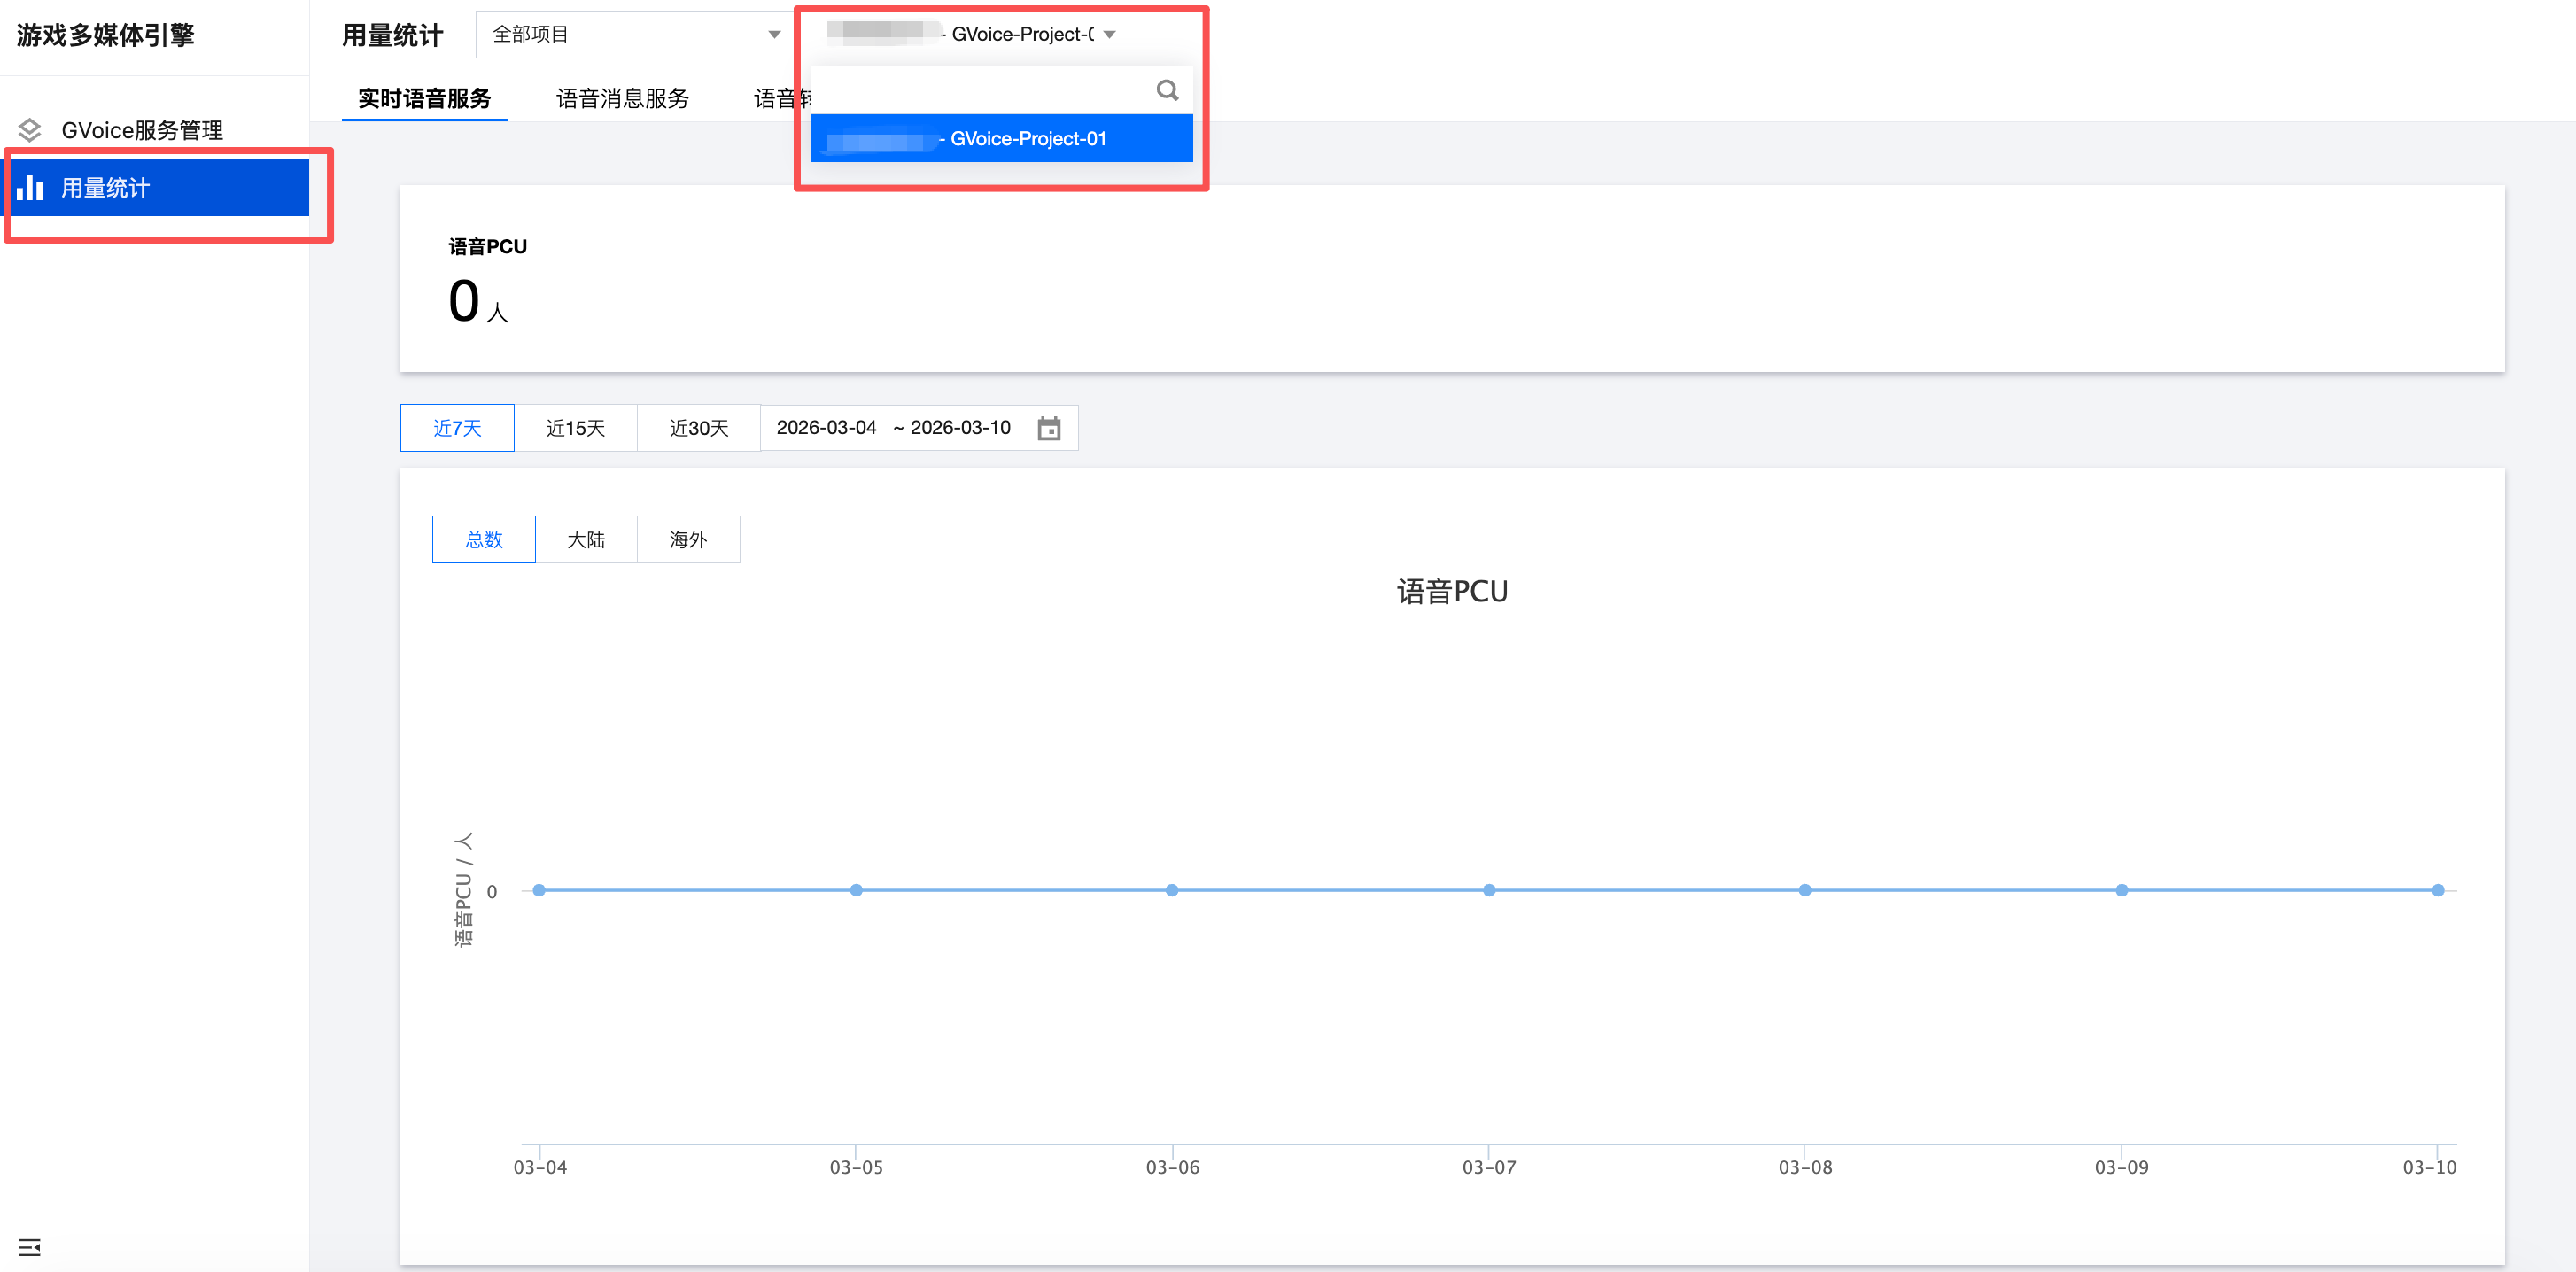
Task: Click the 03-04 data point on chart
Action: pyautogui.click(x=539, y=890)
